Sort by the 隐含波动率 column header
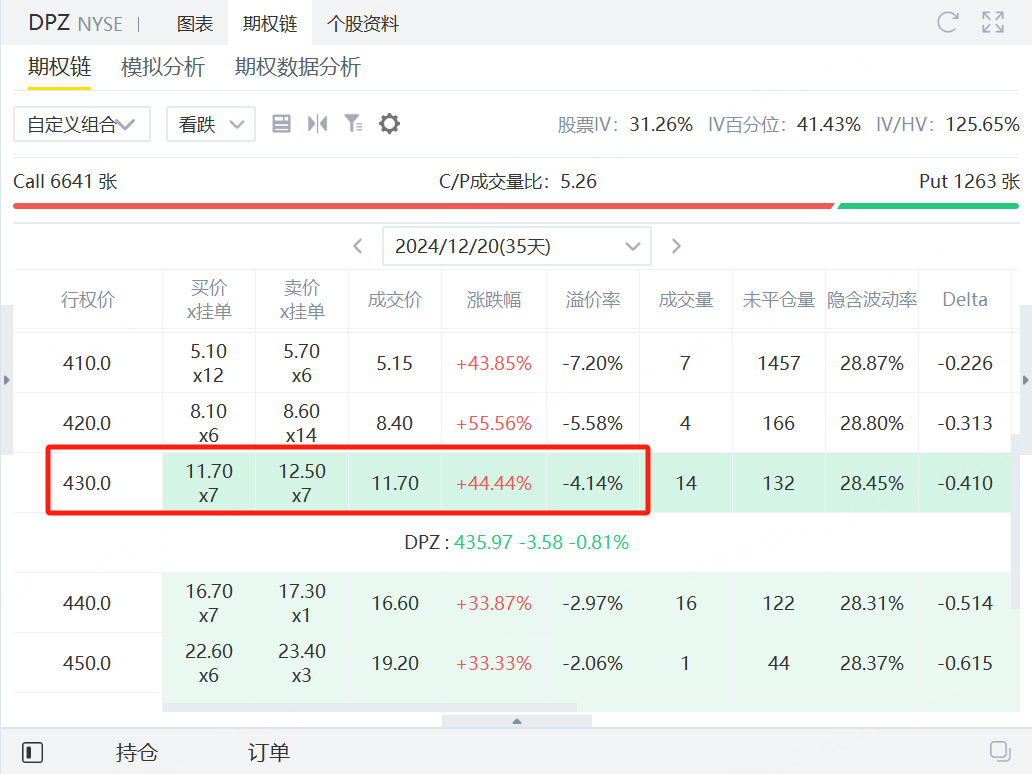The height and width of the screenshot is (774, 1032). click(872, 299)
